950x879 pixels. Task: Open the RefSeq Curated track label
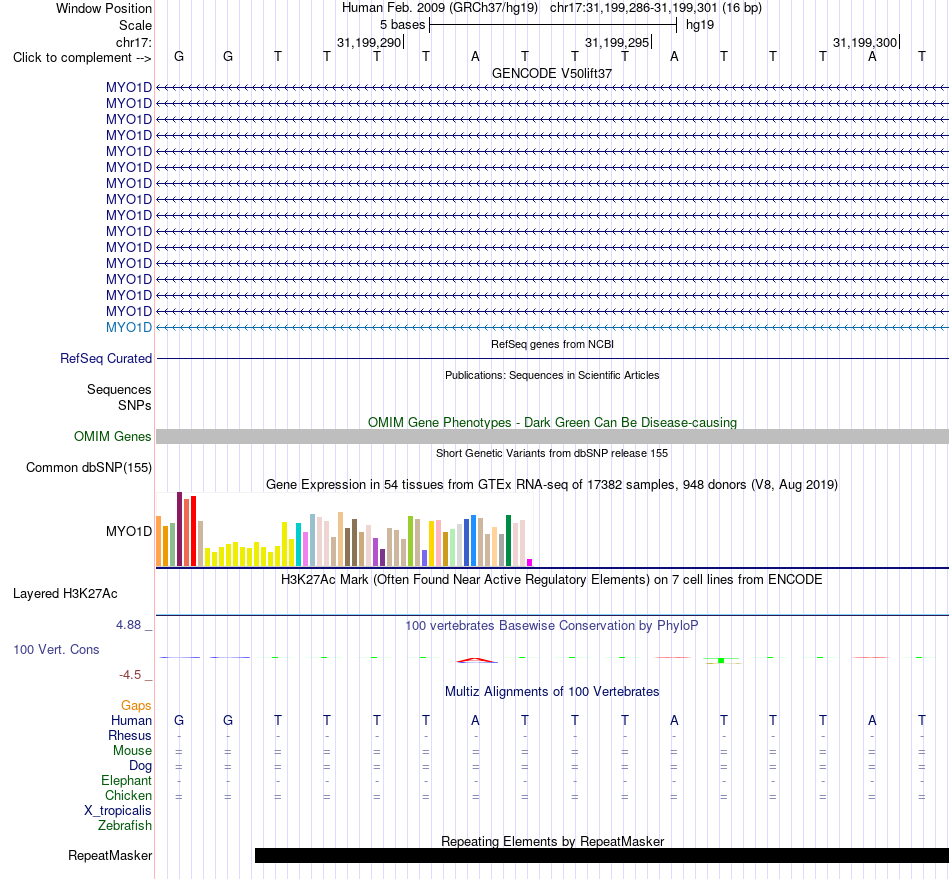point(105,358)
